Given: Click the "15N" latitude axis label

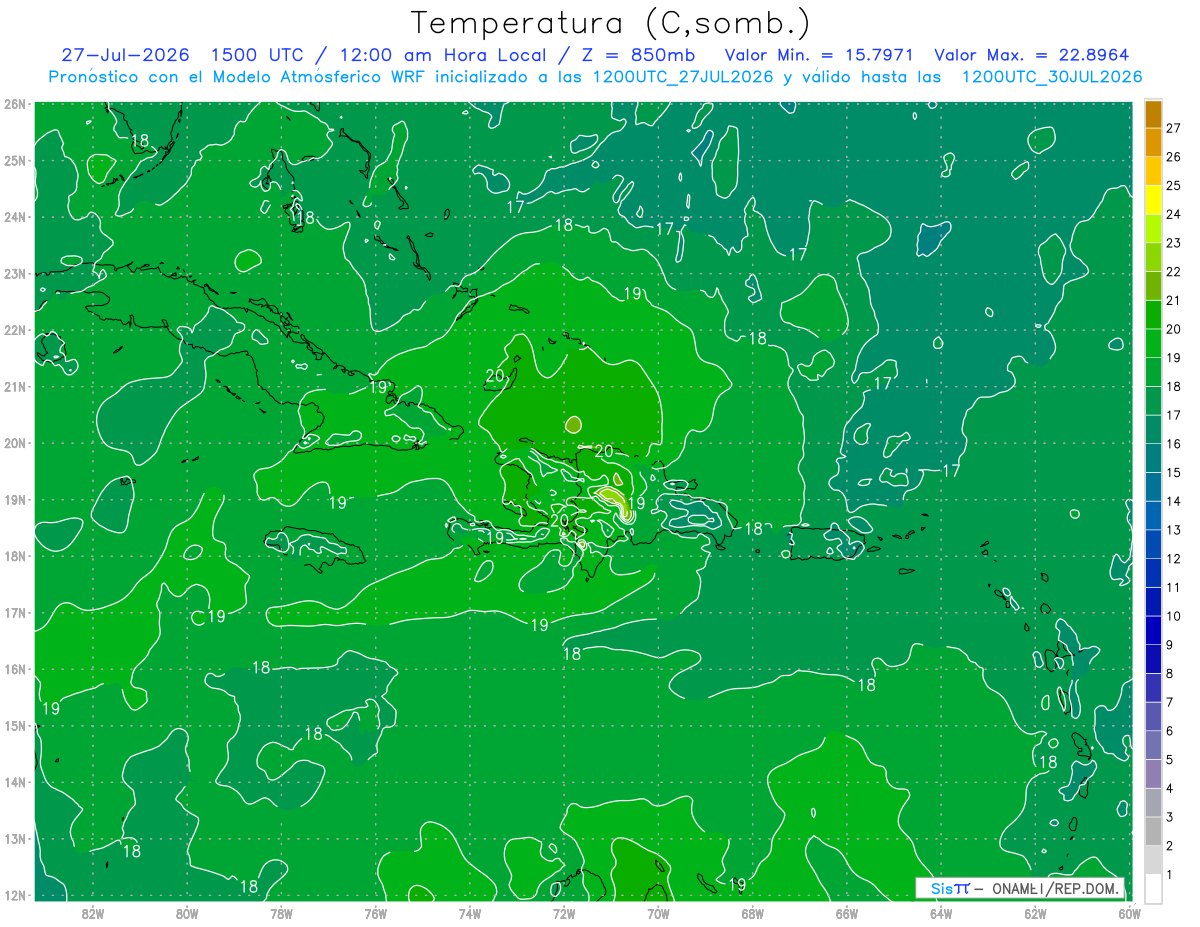Looking at the screenshot, I should (x=14, y=725).
